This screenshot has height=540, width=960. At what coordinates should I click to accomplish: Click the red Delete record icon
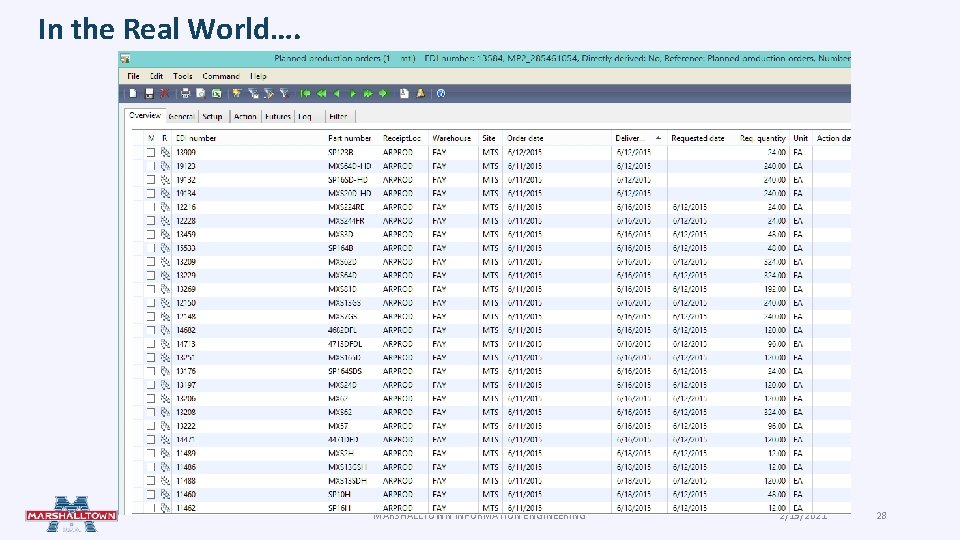(165, 94)
